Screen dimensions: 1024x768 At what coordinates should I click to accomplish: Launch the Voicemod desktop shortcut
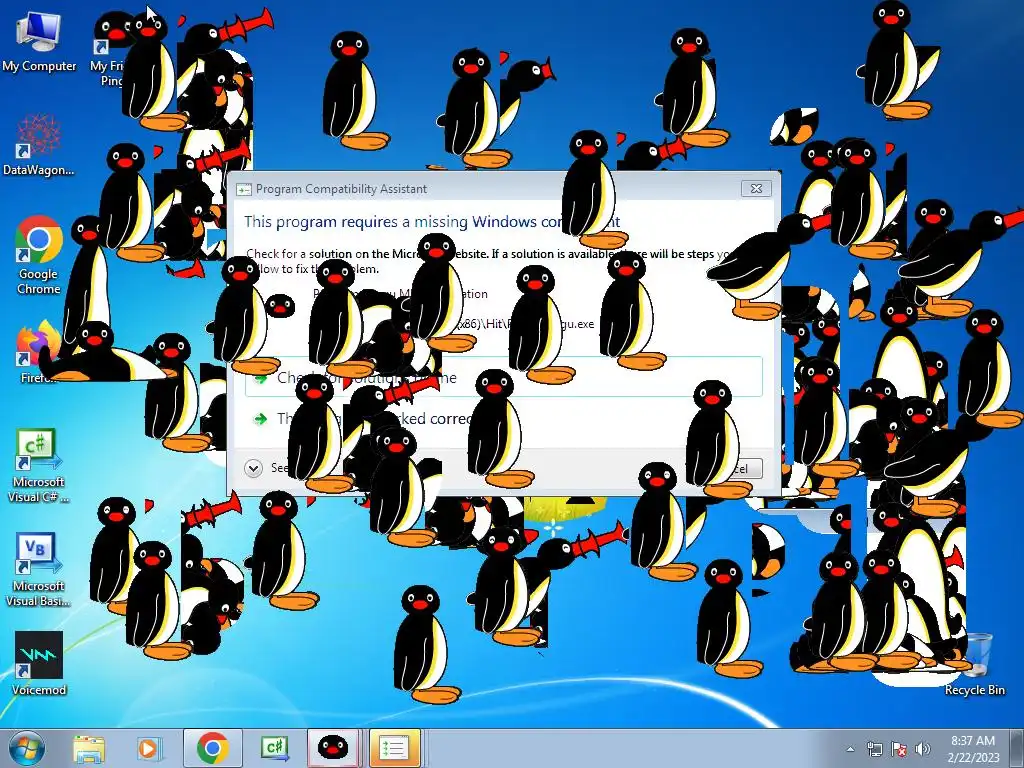(39, 663)
